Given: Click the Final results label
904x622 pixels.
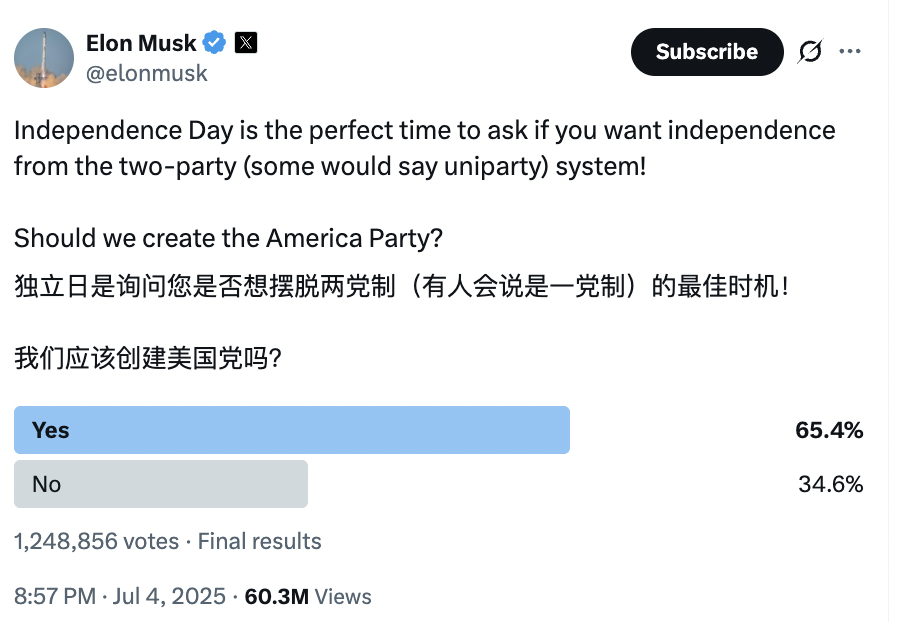Looking at the screenshot, I should (260, 541).
